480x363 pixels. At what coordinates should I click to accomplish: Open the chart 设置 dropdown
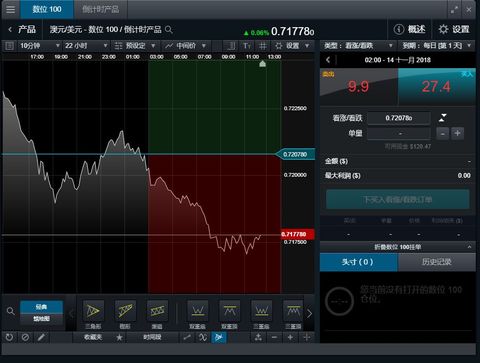click(293, 46)
